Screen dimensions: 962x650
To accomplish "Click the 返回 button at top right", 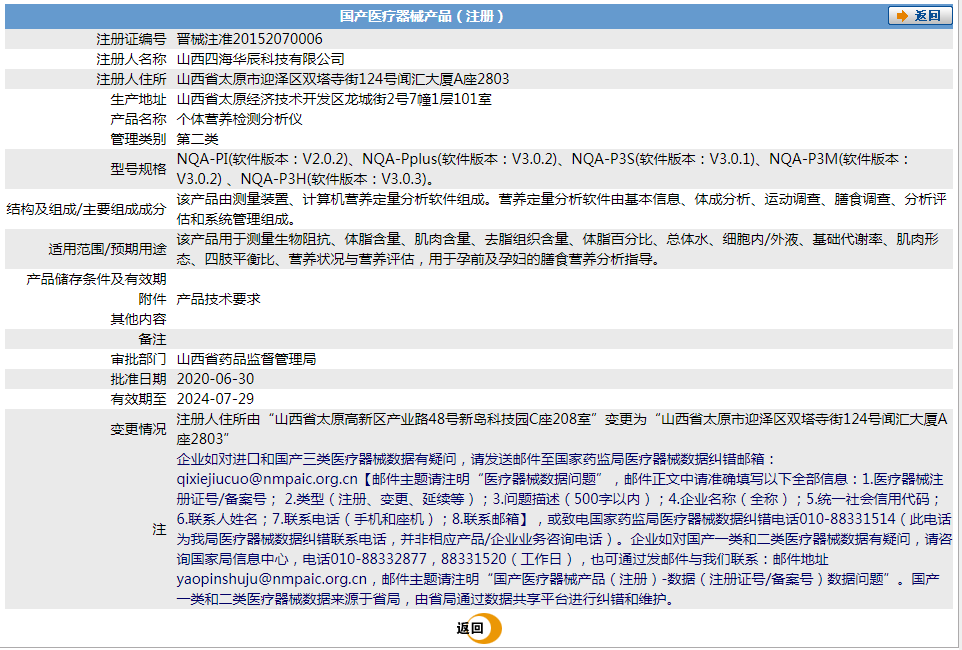I will [920, 16].
